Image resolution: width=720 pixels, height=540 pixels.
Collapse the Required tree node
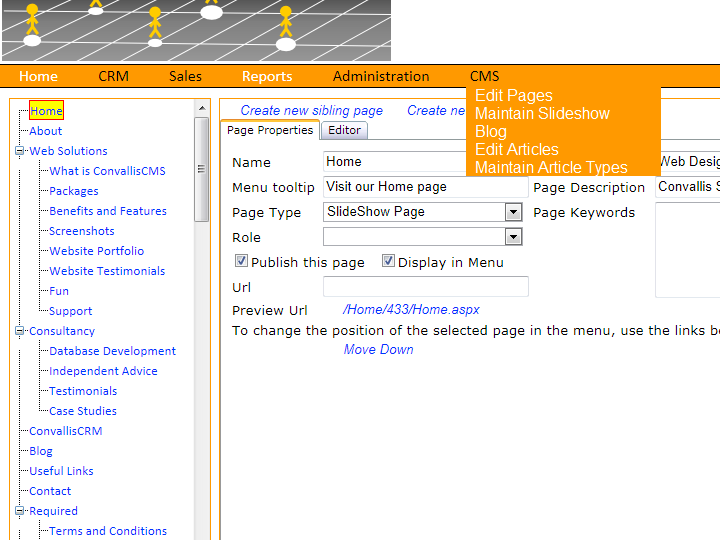[19, 511]
